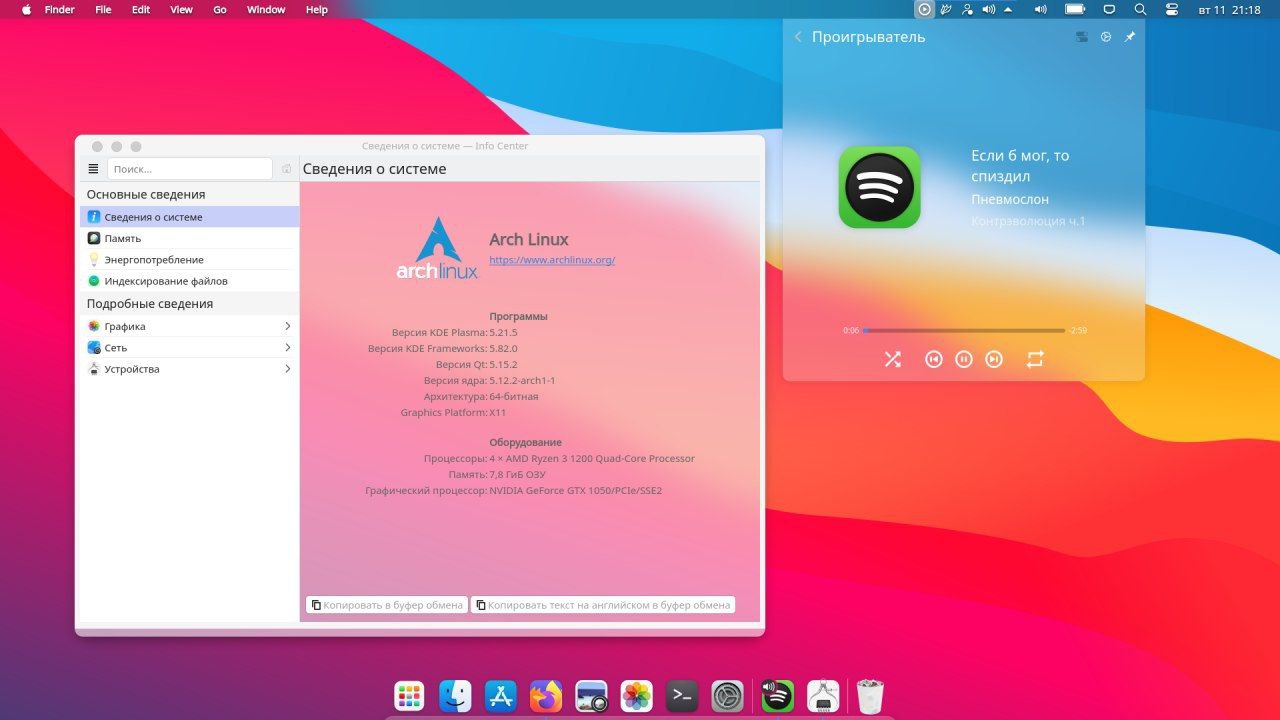Image resolution: width=1280 pixels, height=720 pixels.
Task: Switch to Spotify in the dock
Action: click(x=777, y=696)
